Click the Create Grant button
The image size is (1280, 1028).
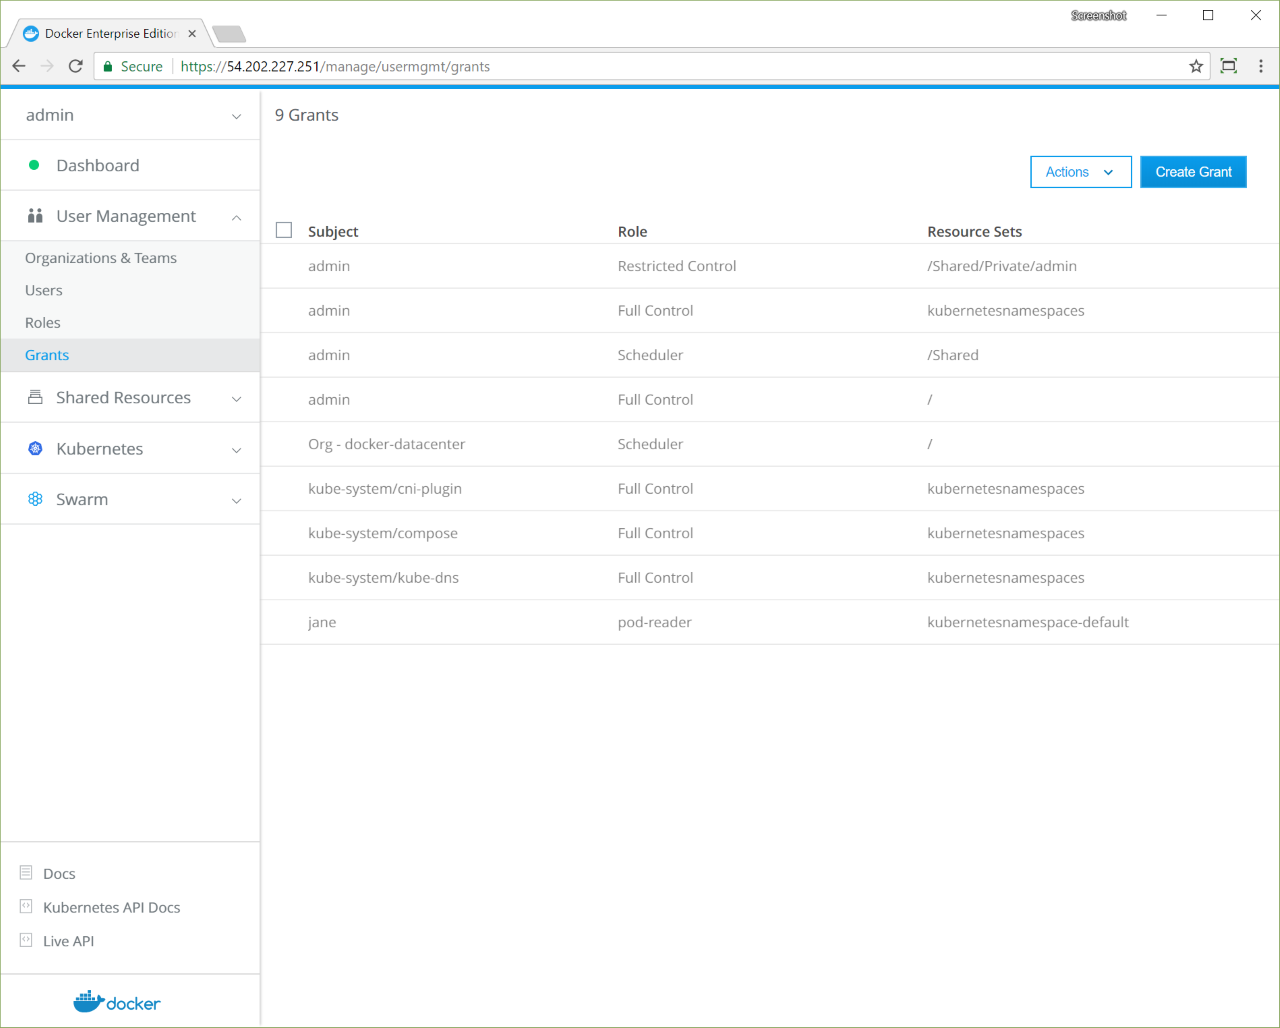(x=1193, y=172)
